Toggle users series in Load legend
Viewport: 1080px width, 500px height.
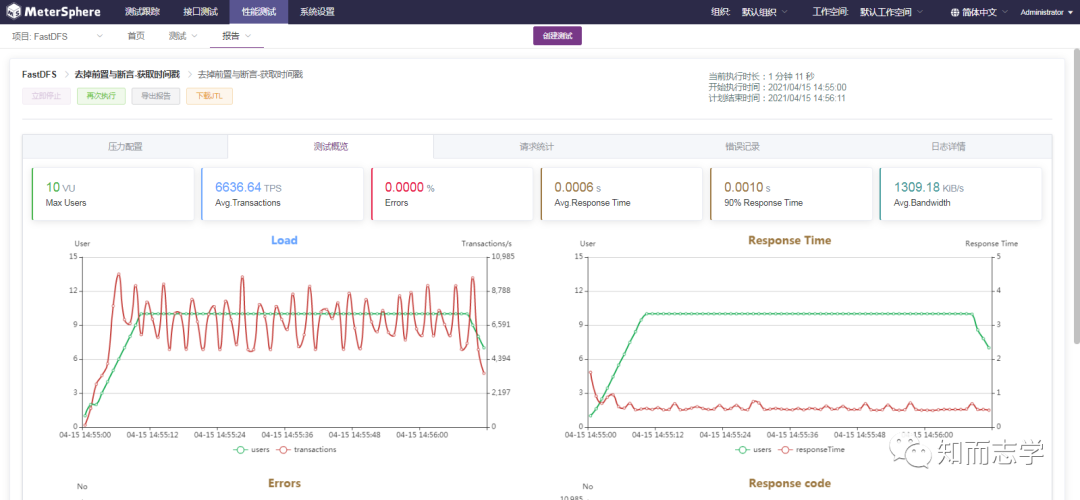(x=253, y=449)
